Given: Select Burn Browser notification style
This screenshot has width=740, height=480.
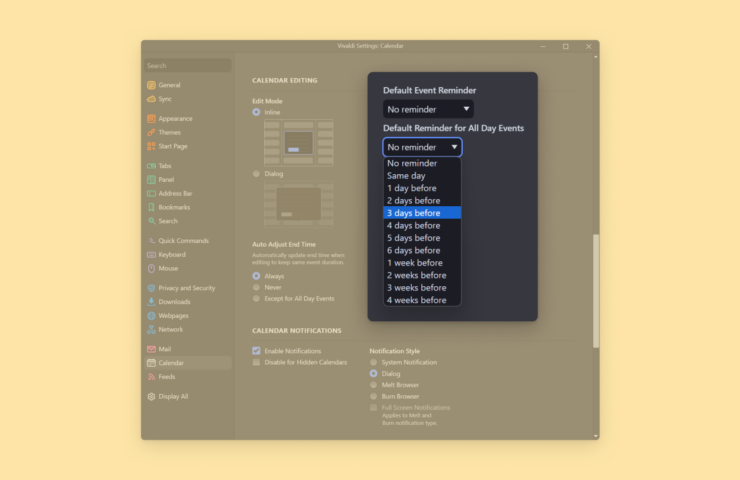Looking at the screenshot, I should tap(373, 396).
